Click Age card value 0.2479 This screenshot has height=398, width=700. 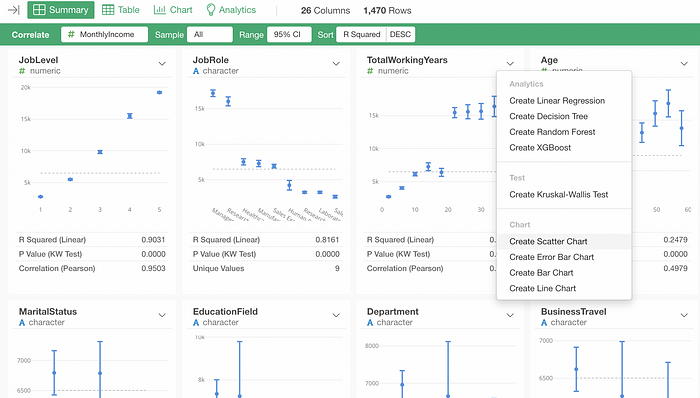(675, 240)
